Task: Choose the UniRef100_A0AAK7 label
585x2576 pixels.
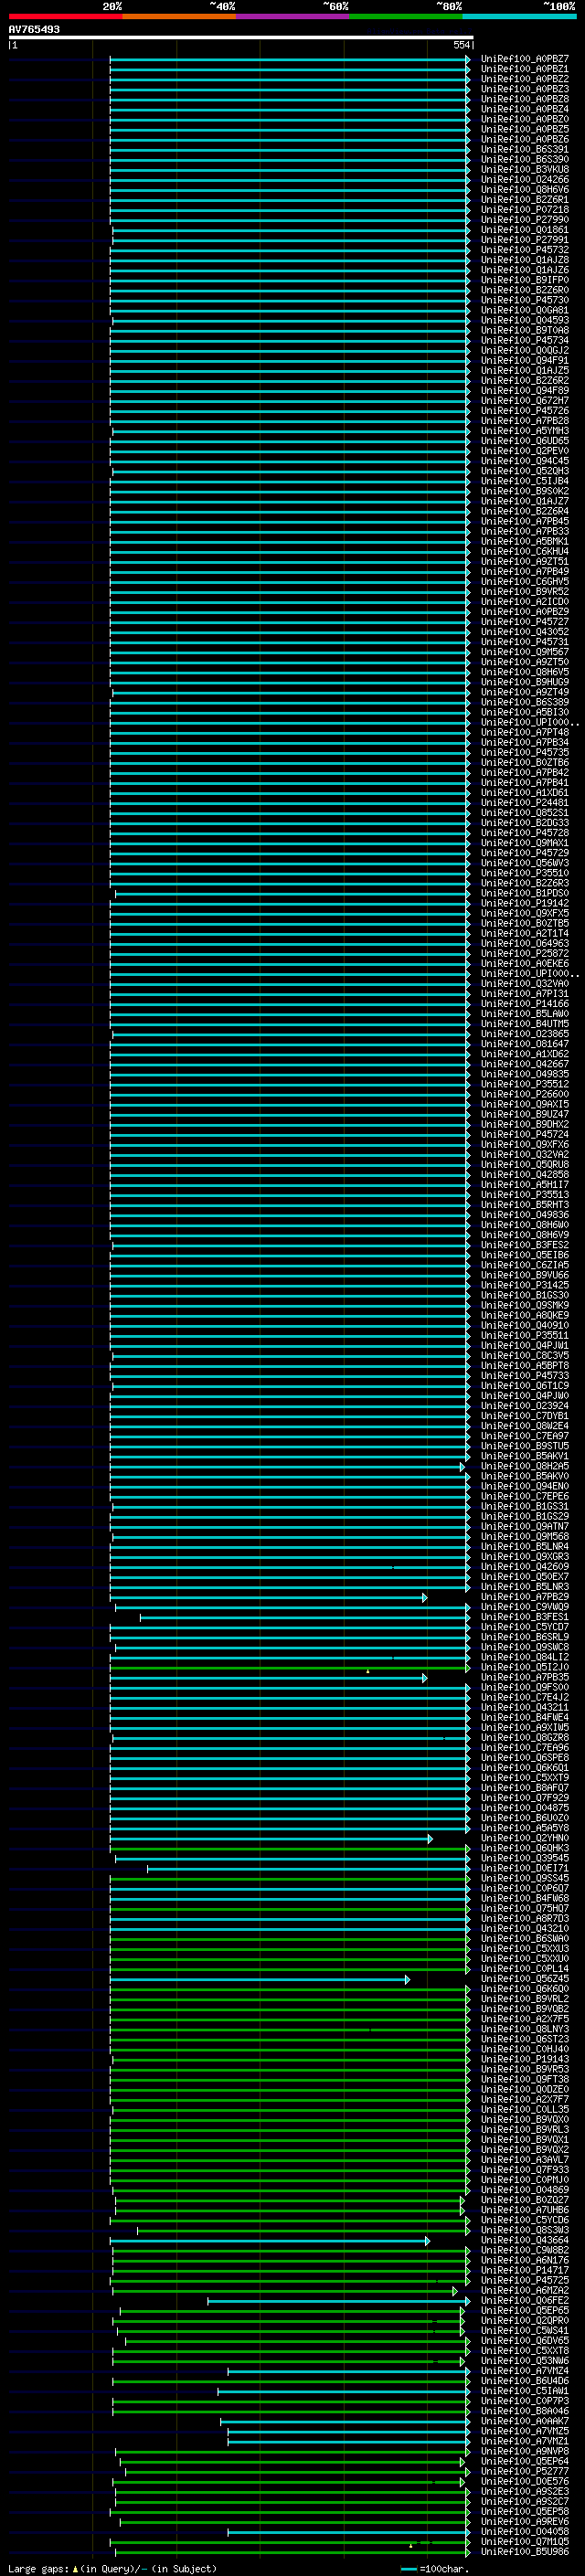Action: [x=525, y=2420]
